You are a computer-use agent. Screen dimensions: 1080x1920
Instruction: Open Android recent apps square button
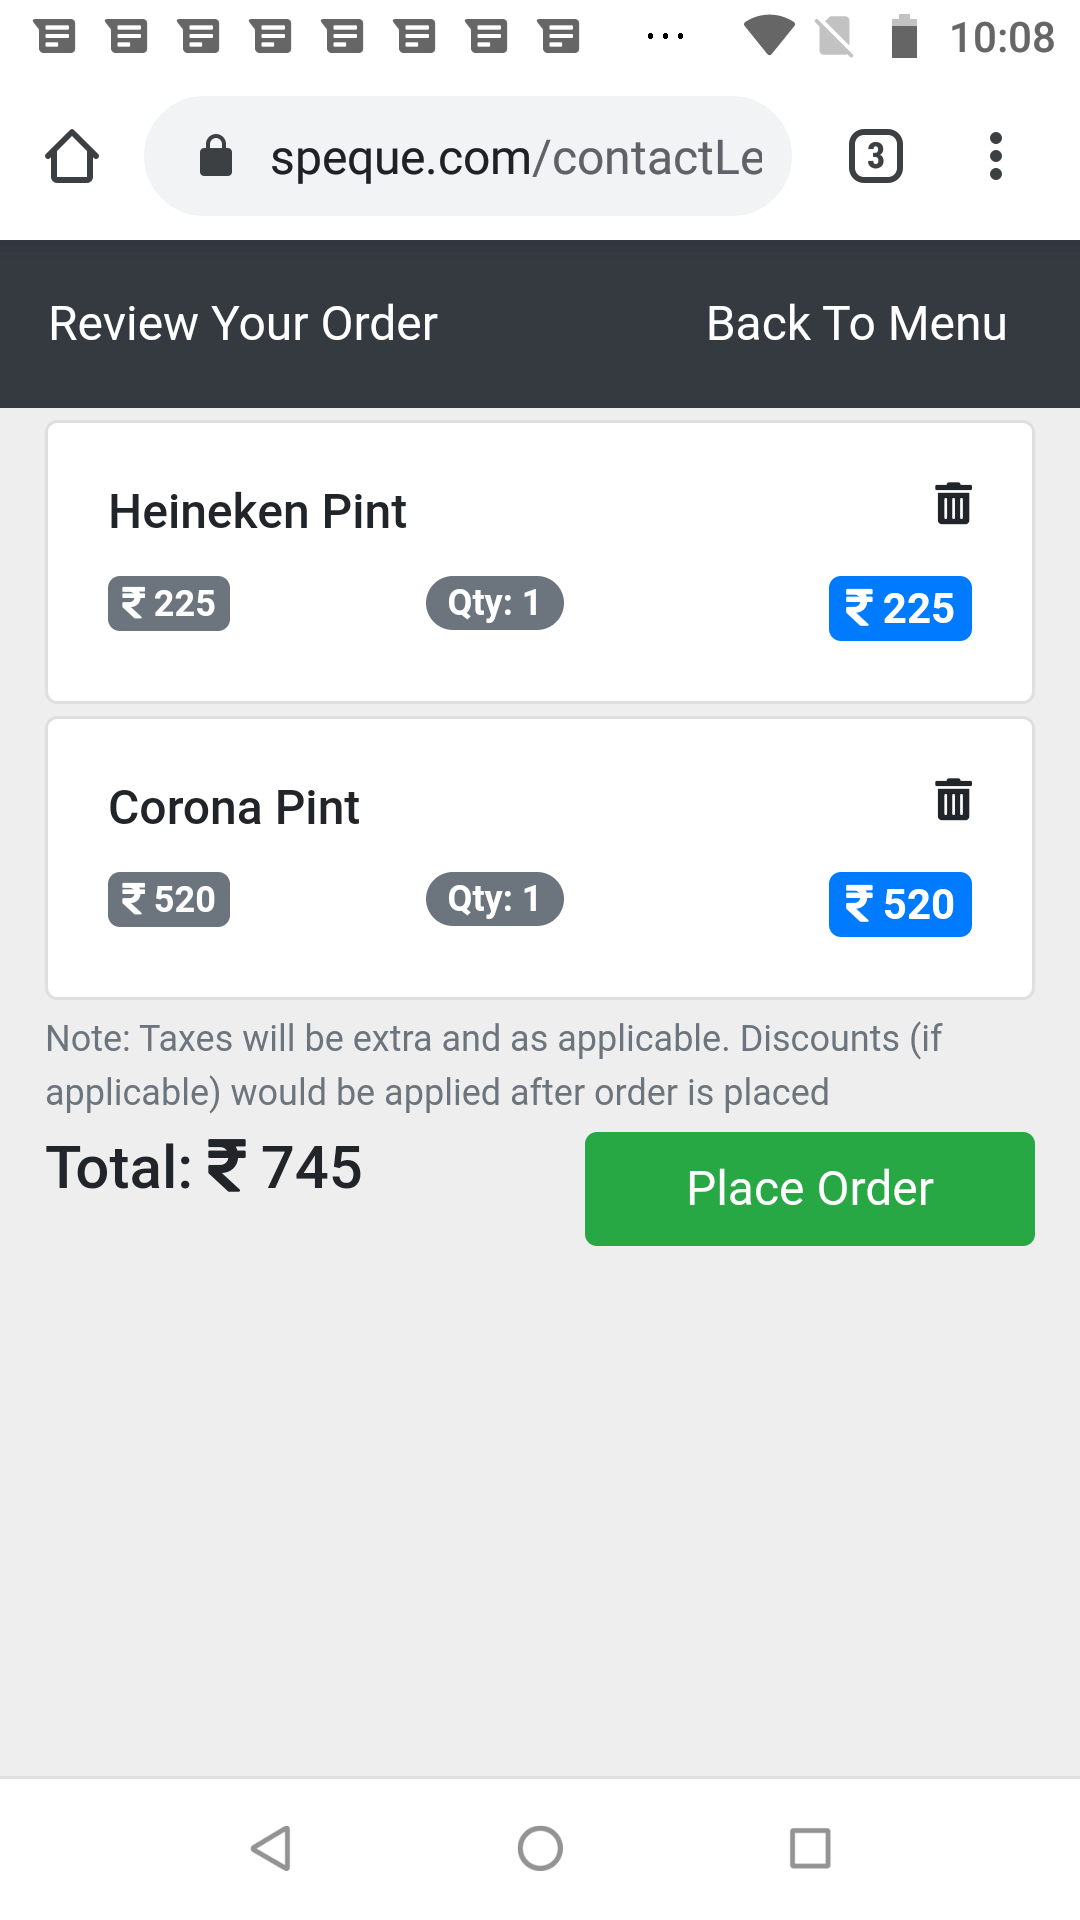click(x=810, y=1848)
